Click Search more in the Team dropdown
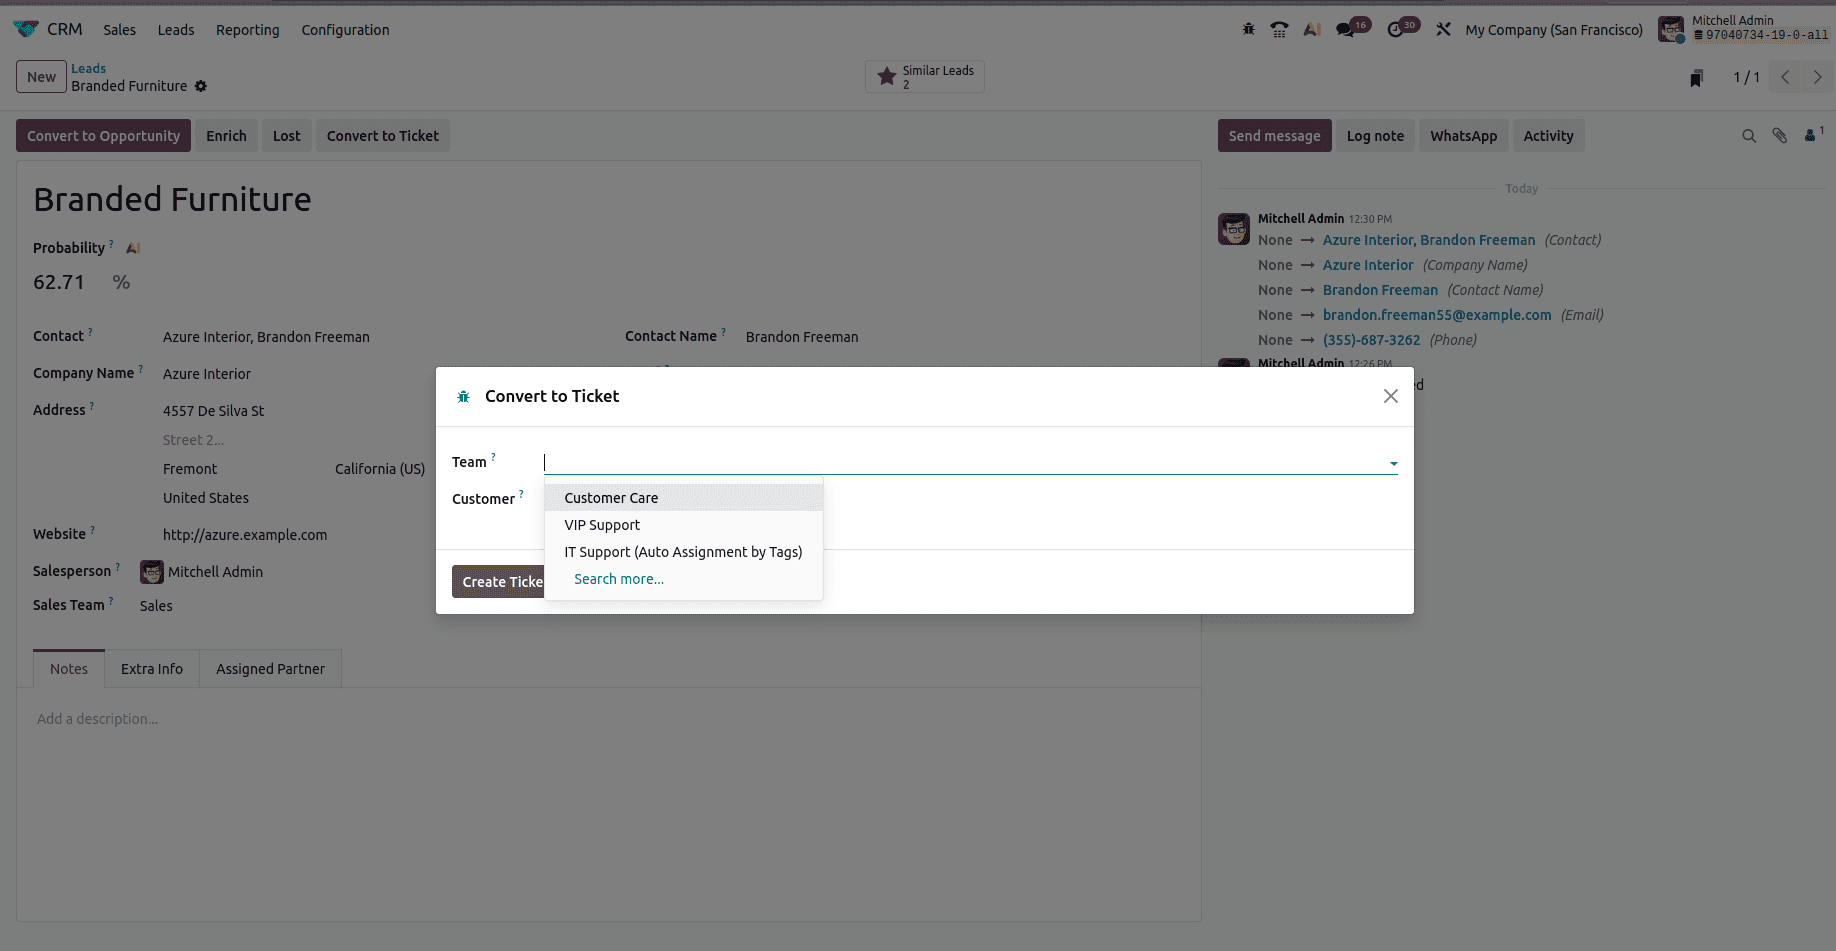Viewport: 1836px width, 951px height. tap(618, 578)
